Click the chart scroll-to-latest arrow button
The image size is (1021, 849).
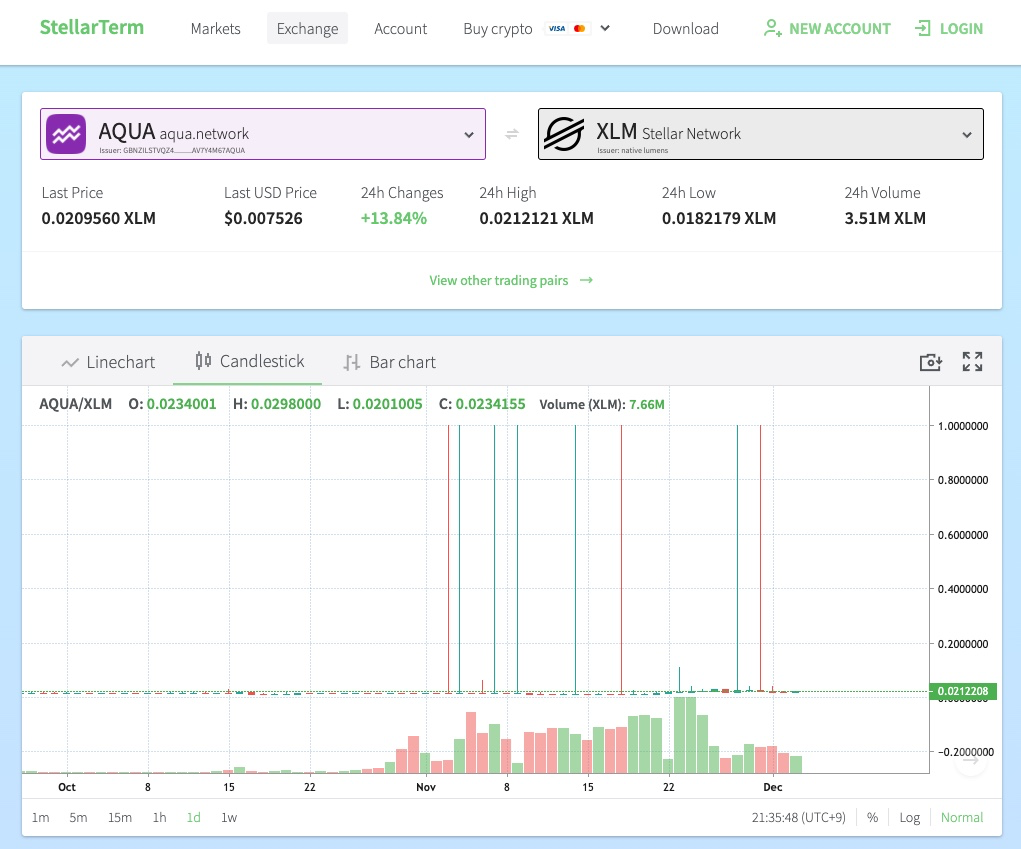tap(971, 760)
